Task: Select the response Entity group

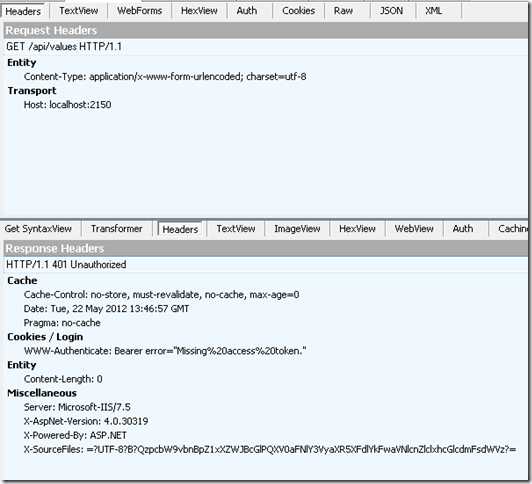Action: coord(22,365)
